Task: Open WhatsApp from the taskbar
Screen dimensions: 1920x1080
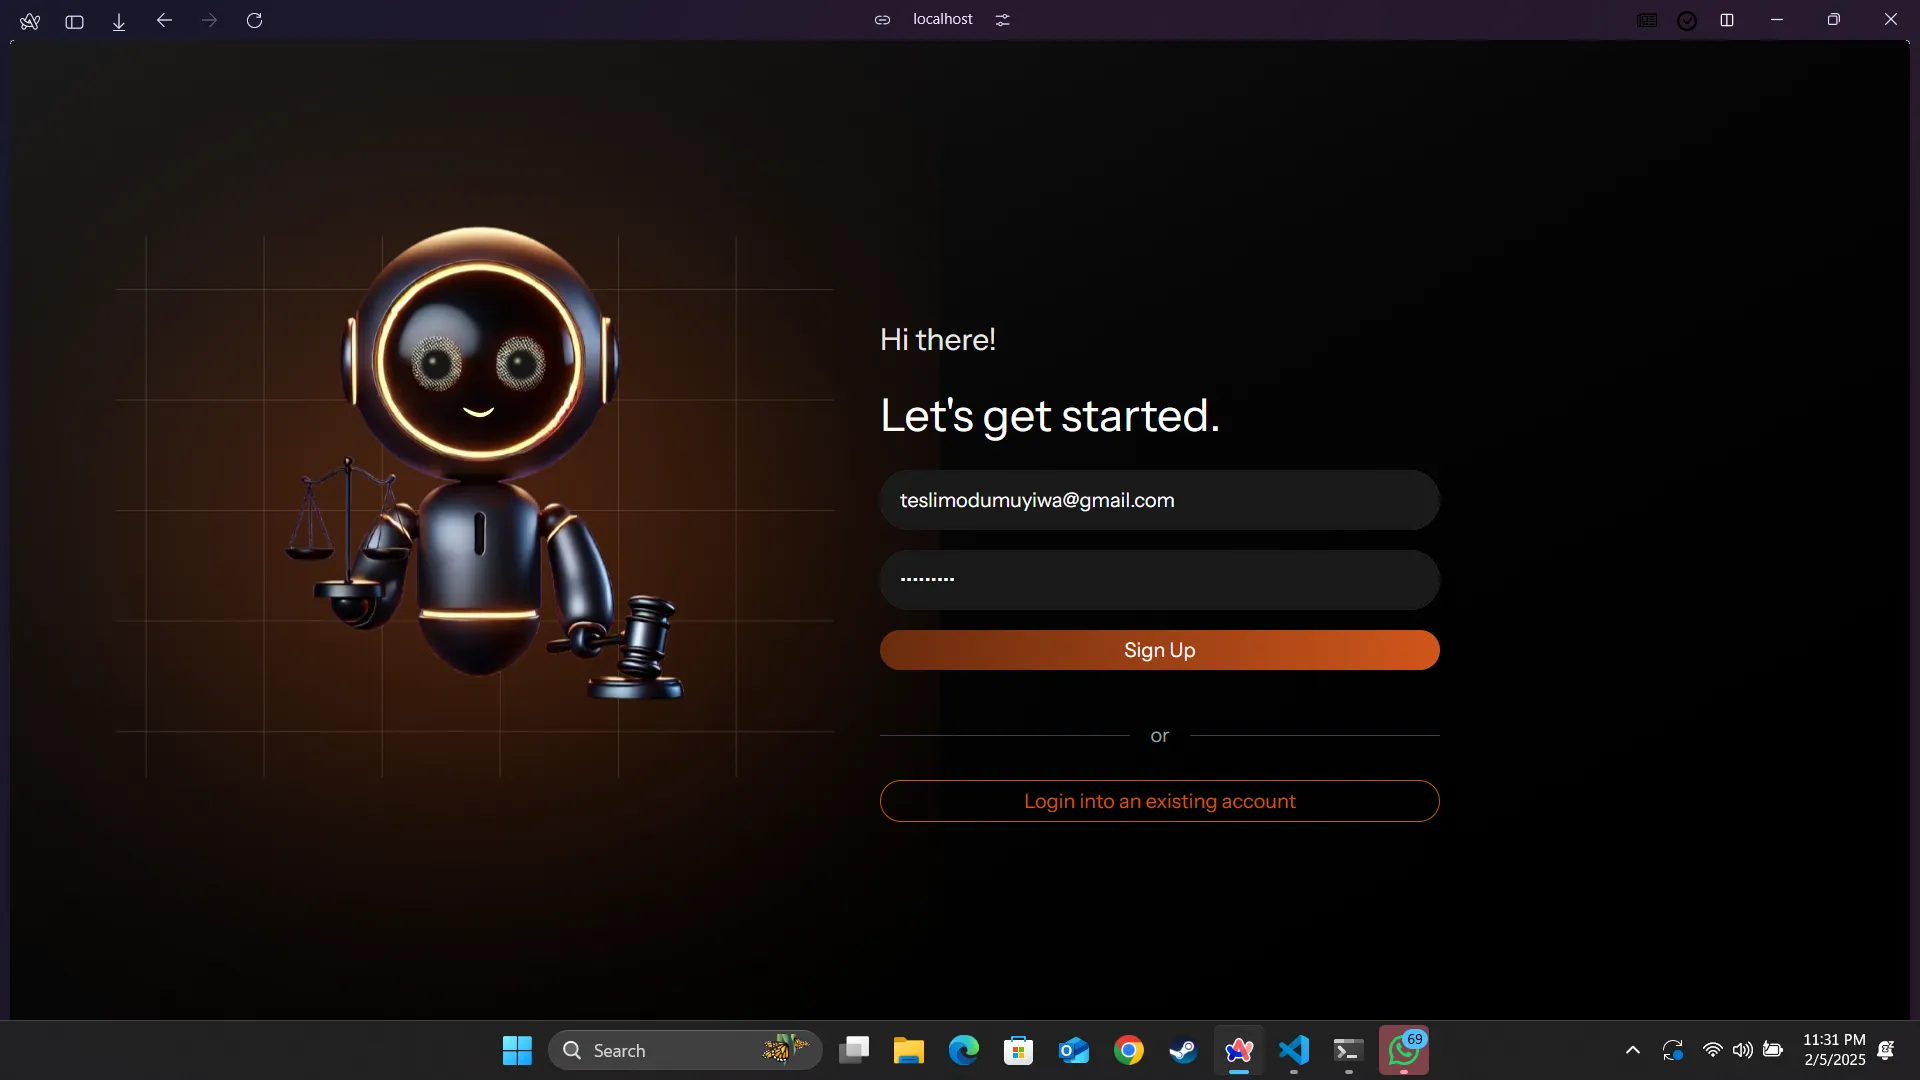Action: (x=1403, y=1050)
